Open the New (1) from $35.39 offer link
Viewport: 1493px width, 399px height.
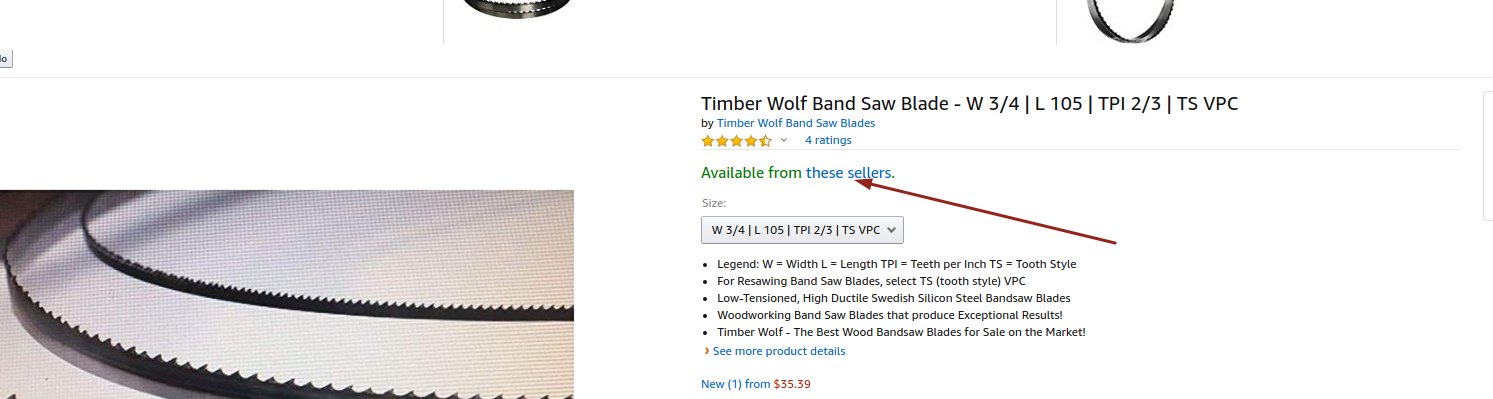point(756,383)
